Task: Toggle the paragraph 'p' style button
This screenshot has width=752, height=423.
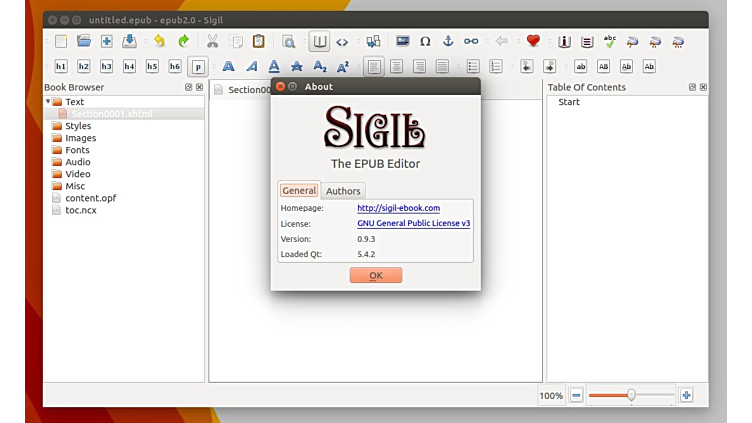Action: pos(198,67)
